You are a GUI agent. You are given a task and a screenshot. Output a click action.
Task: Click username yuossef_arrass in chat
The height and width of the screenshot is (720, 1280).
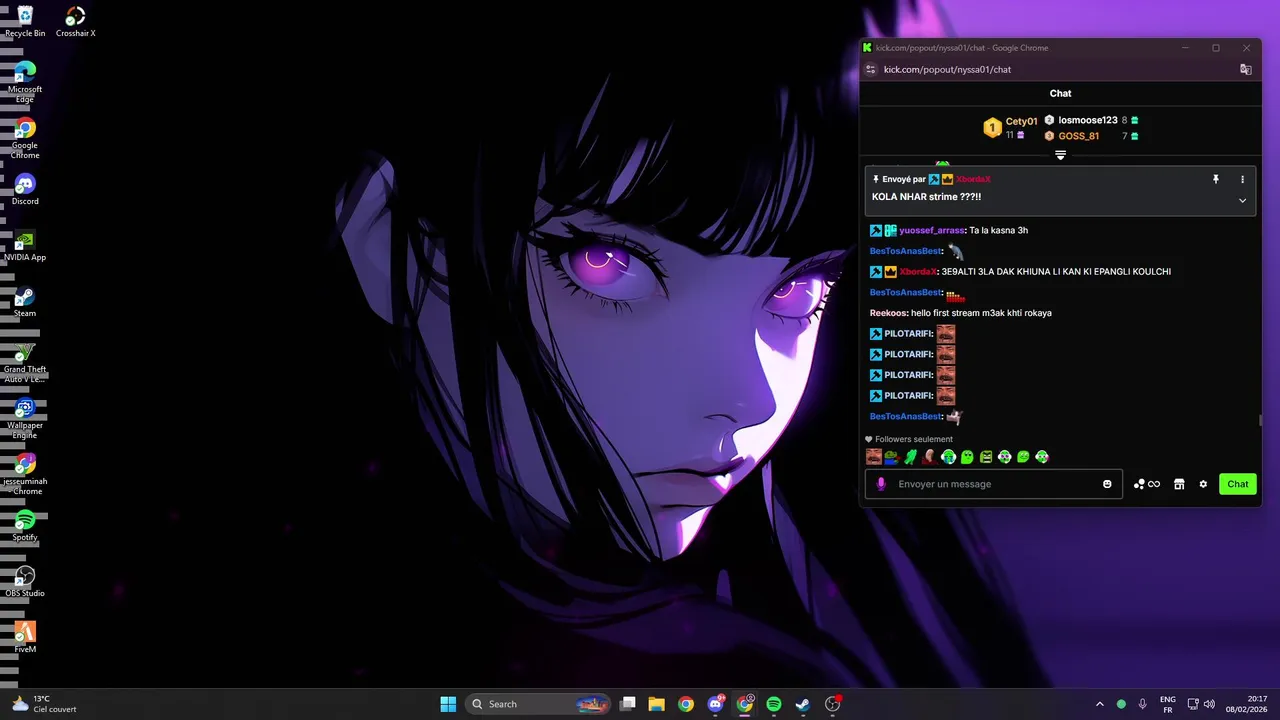coord(932,230)
